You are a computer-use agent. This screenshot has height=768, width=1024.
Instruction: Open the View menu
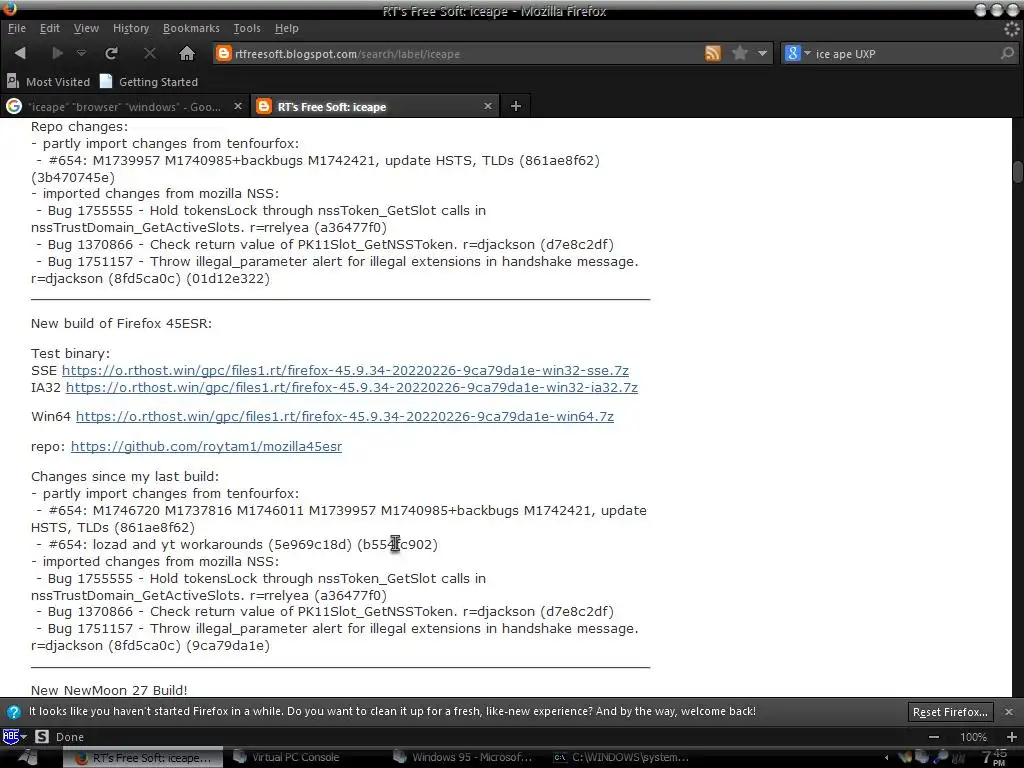pyautogui.click(x=86, y=28)
